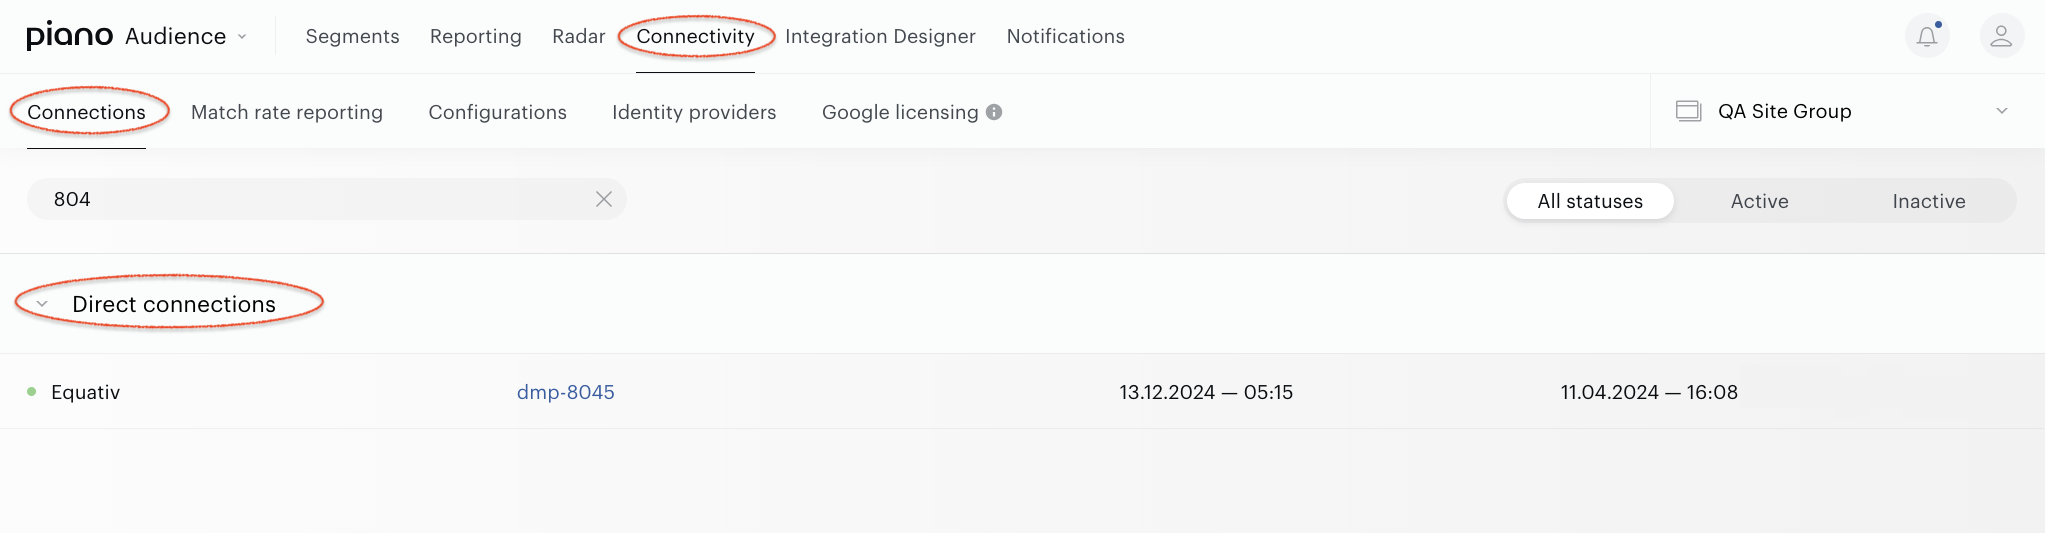The image size is (2045, 533).
Task: Open the user profile avatar icon
Action: [2001, 37]
